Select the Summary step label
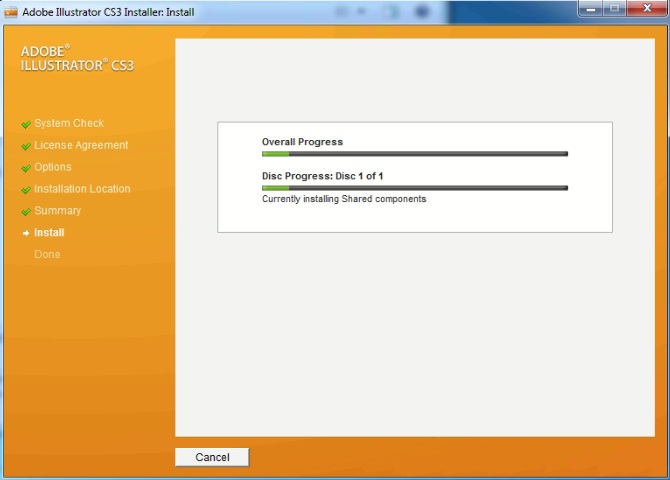 click(x=57, y=210)
